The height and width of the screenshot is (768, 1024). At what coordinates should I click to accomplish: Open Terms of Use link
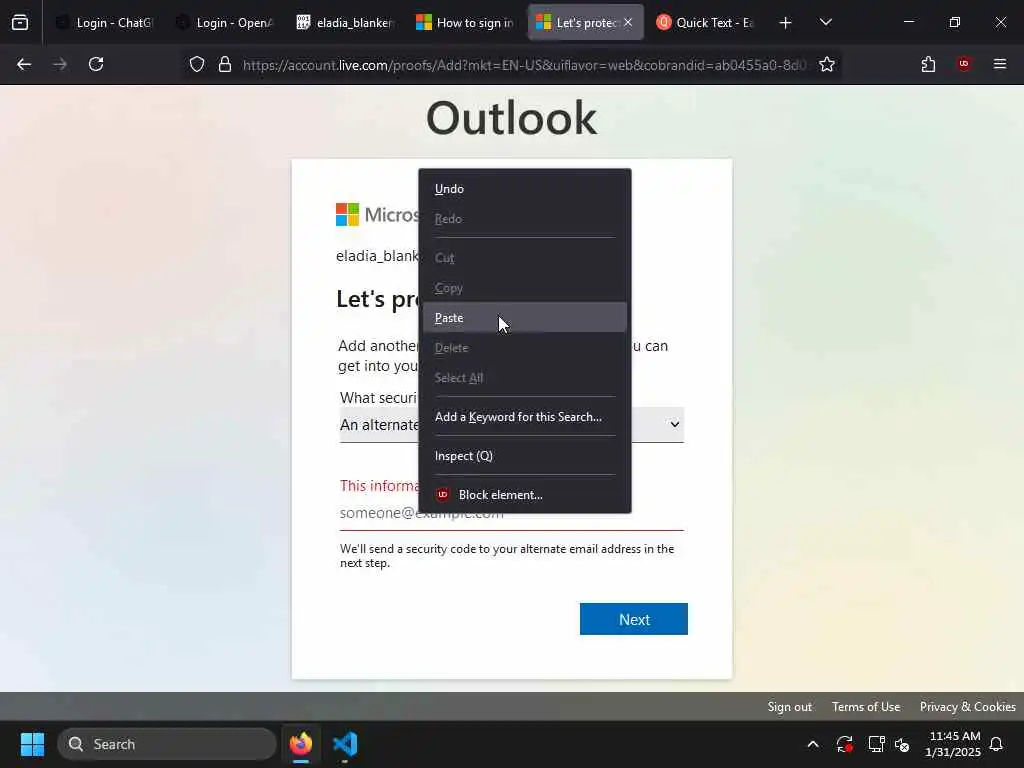[866, 707]
